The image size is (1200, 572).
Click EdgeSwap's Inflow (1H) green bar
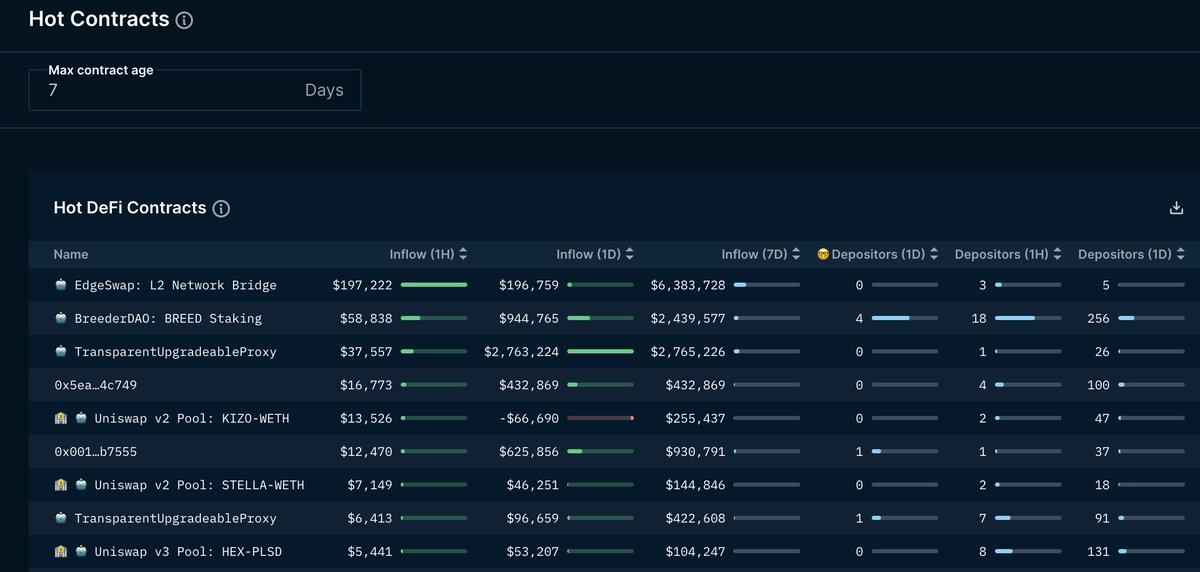point(433,285)
